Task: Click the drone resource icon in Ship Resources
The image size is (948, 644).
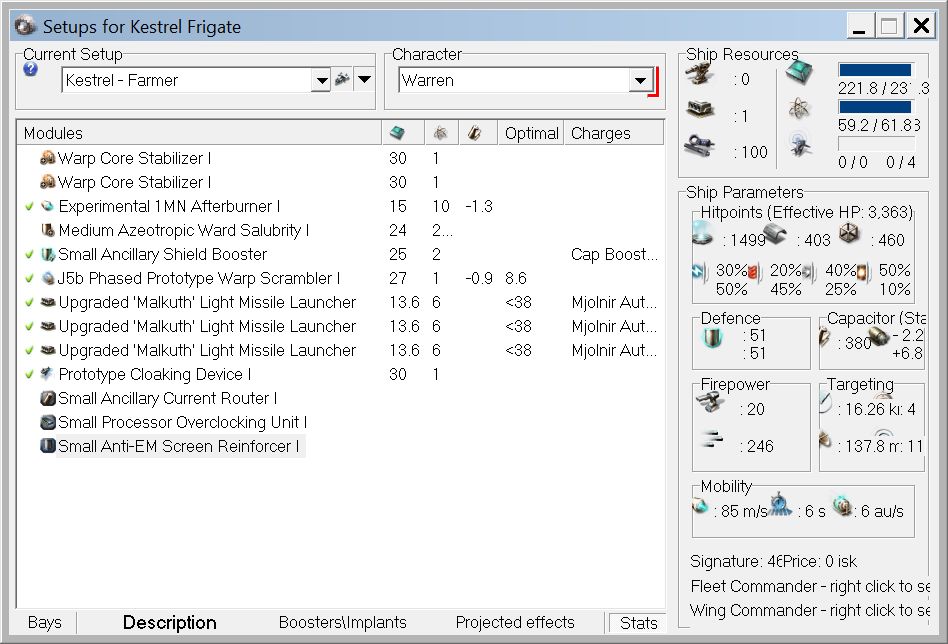Action: point(800,146)
